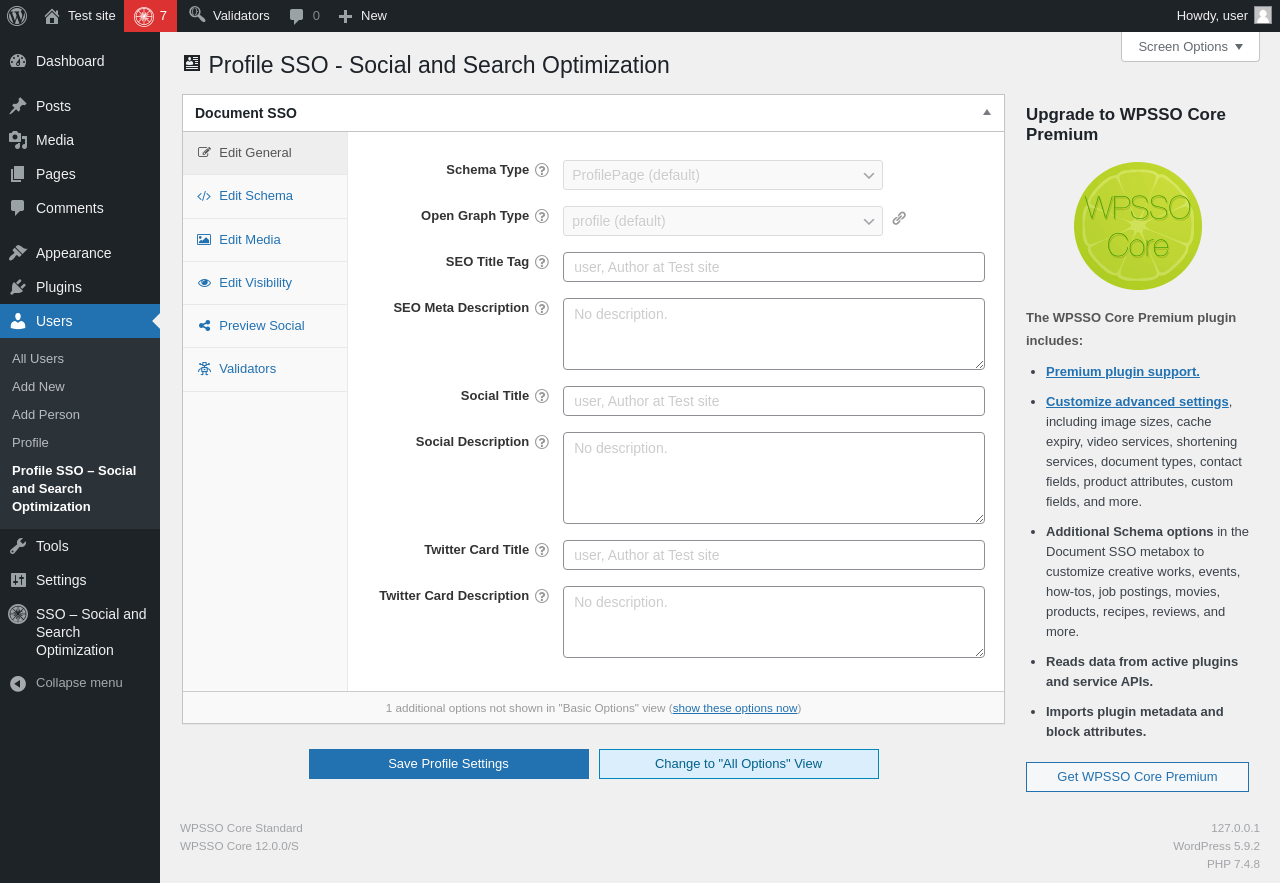Show help for SEO Meta Description
Screen dimensions: 1280x883
point(542,308)
